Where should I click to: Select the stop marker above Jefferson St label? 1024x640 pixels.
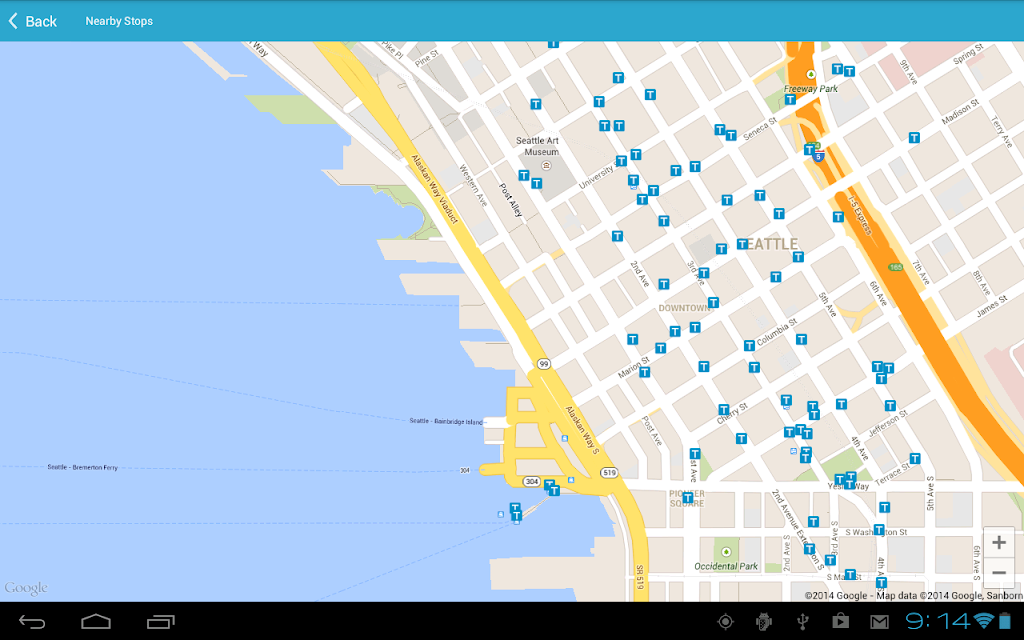(890, 406)
